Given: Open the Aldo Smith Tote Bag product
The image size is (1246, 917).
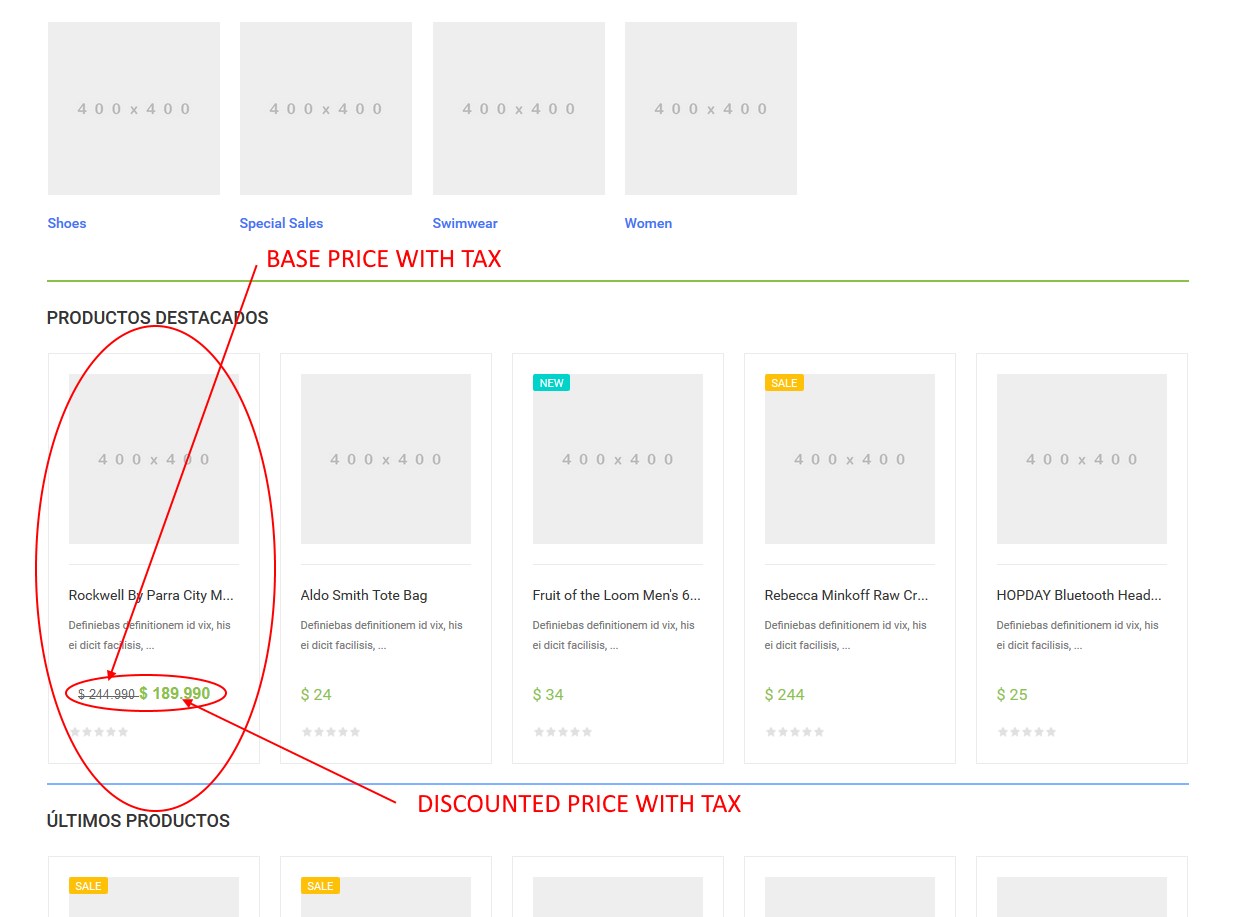Looking at the screenshot, I should click(364, 594).
